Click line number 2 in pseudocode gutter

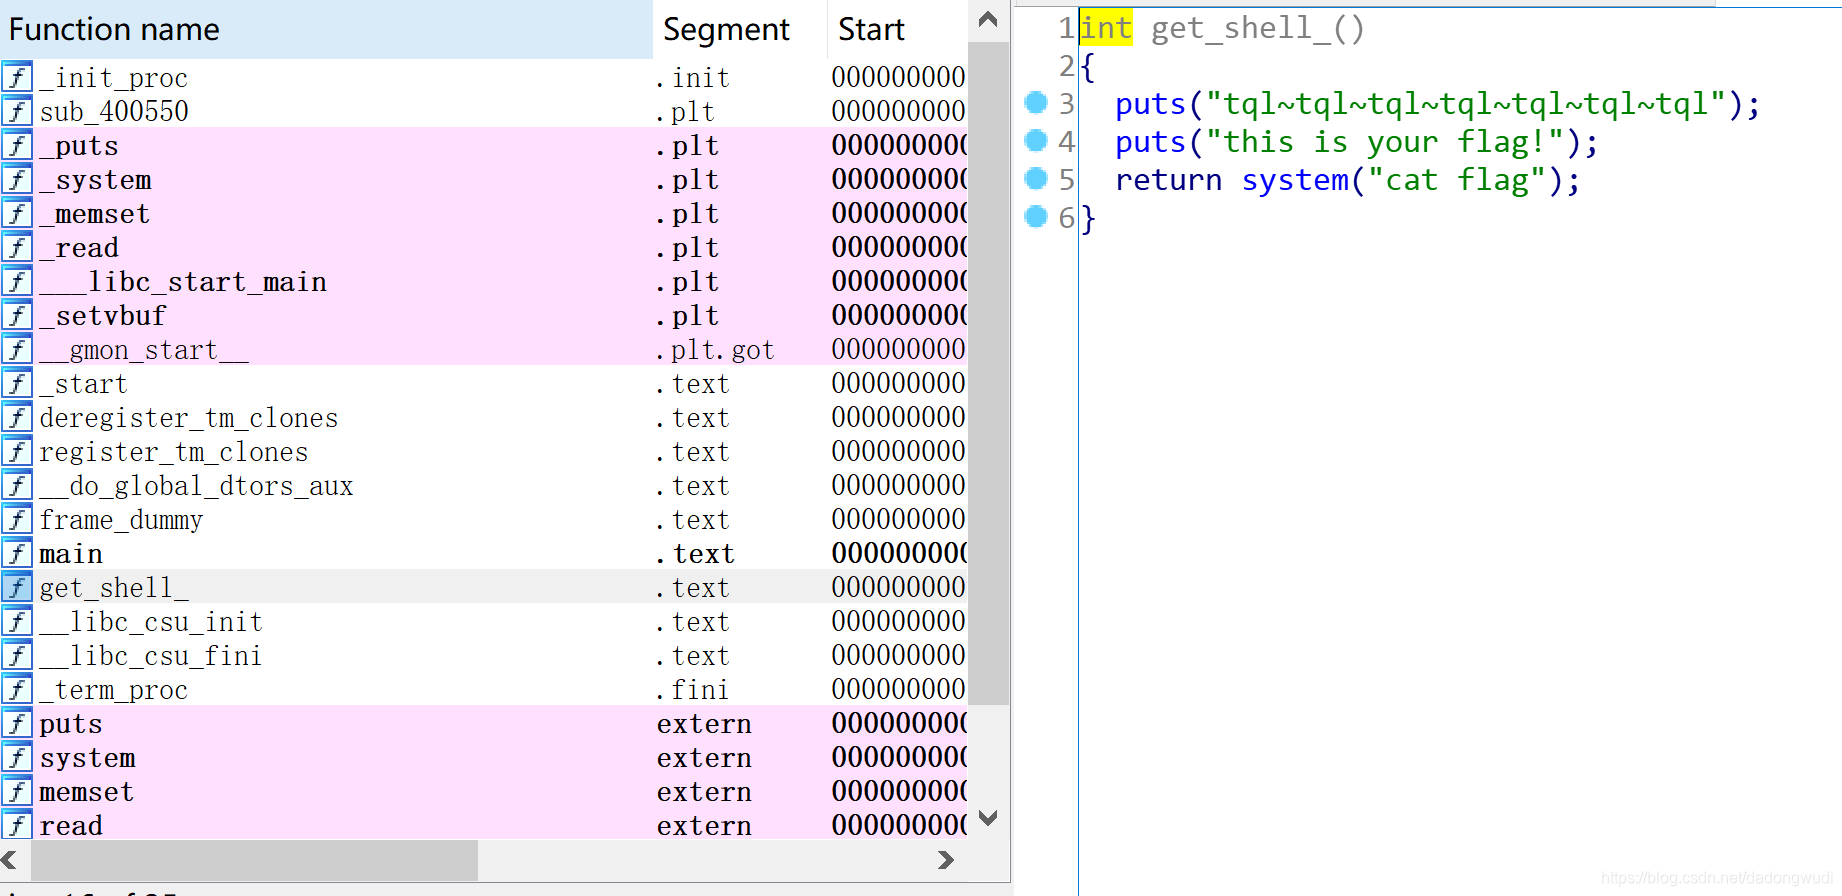pos(1066,66)
